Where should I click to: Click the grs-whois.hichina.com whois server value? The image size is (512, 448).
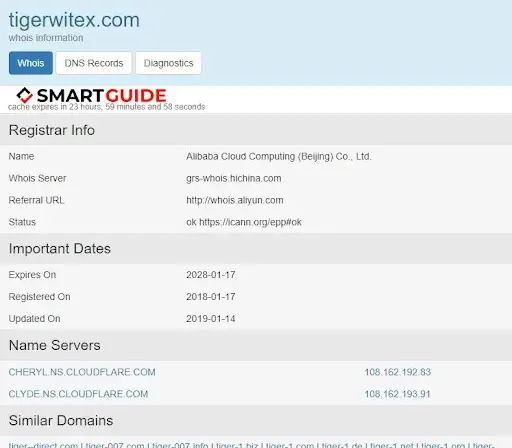tap(234, 178)
